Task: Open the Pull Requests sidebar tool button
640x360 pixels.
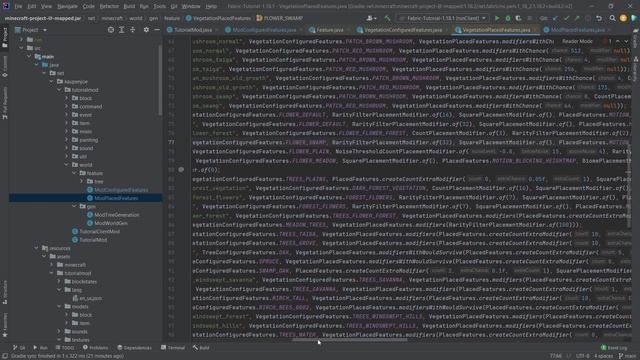Action: tap(4, 103)
